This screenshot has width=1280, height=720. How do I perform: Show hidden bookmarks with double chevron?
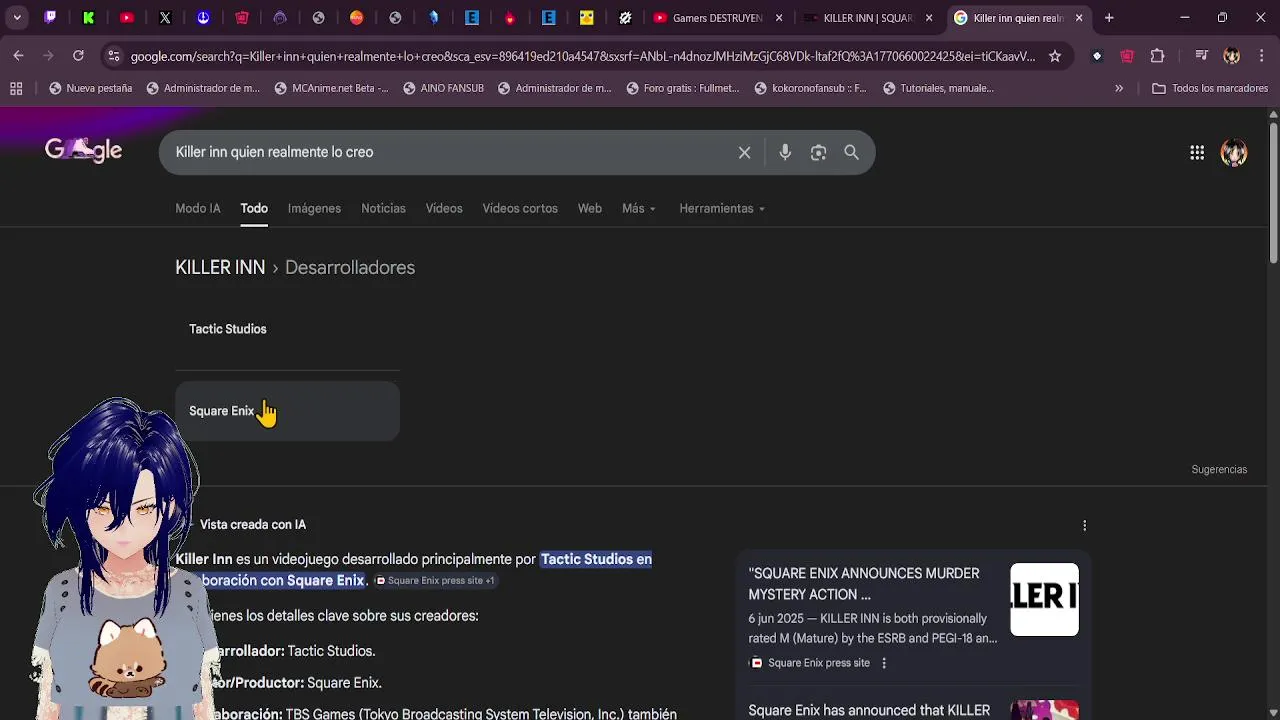[x=1119, y=88]
